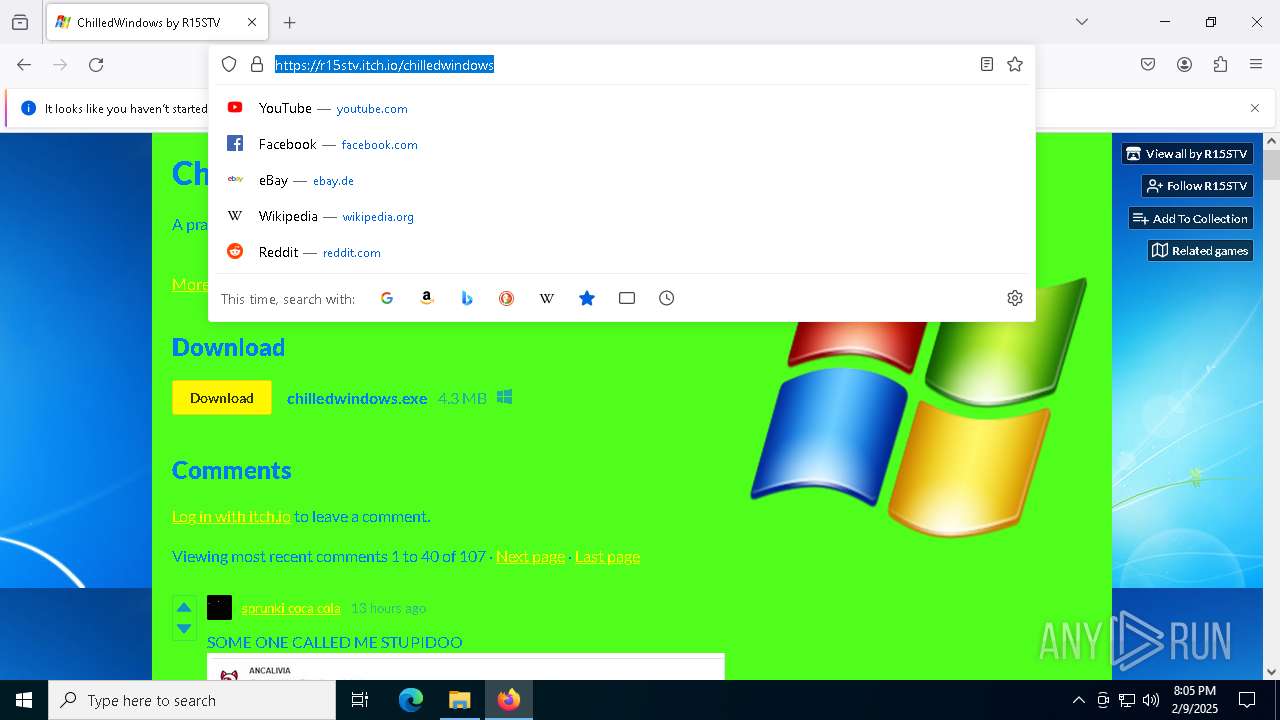The height and width of the screenshot is (720, 1280).
Task: Open Save to Pocket icon
Action: point(1148,65)
